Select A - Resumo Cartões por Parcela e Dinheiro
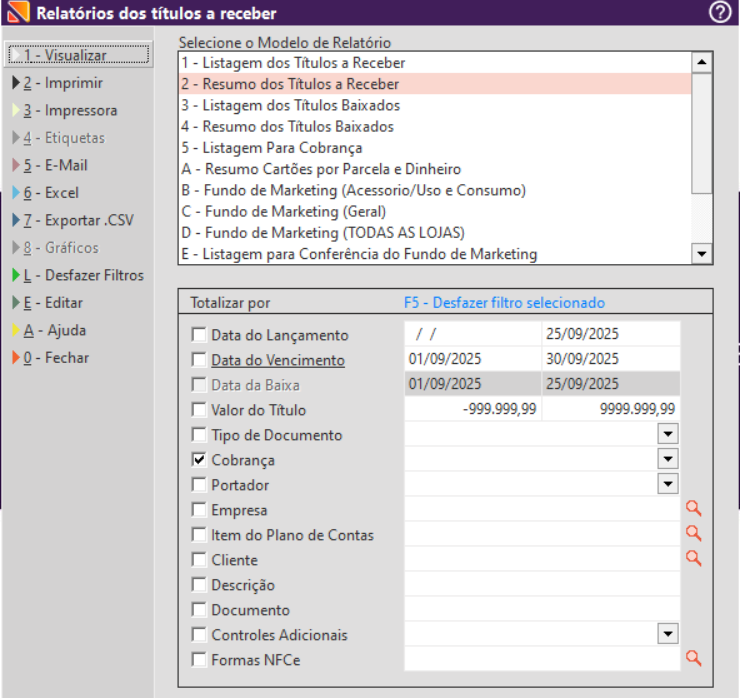Screen dimensions: 740x698 (435, 169)
